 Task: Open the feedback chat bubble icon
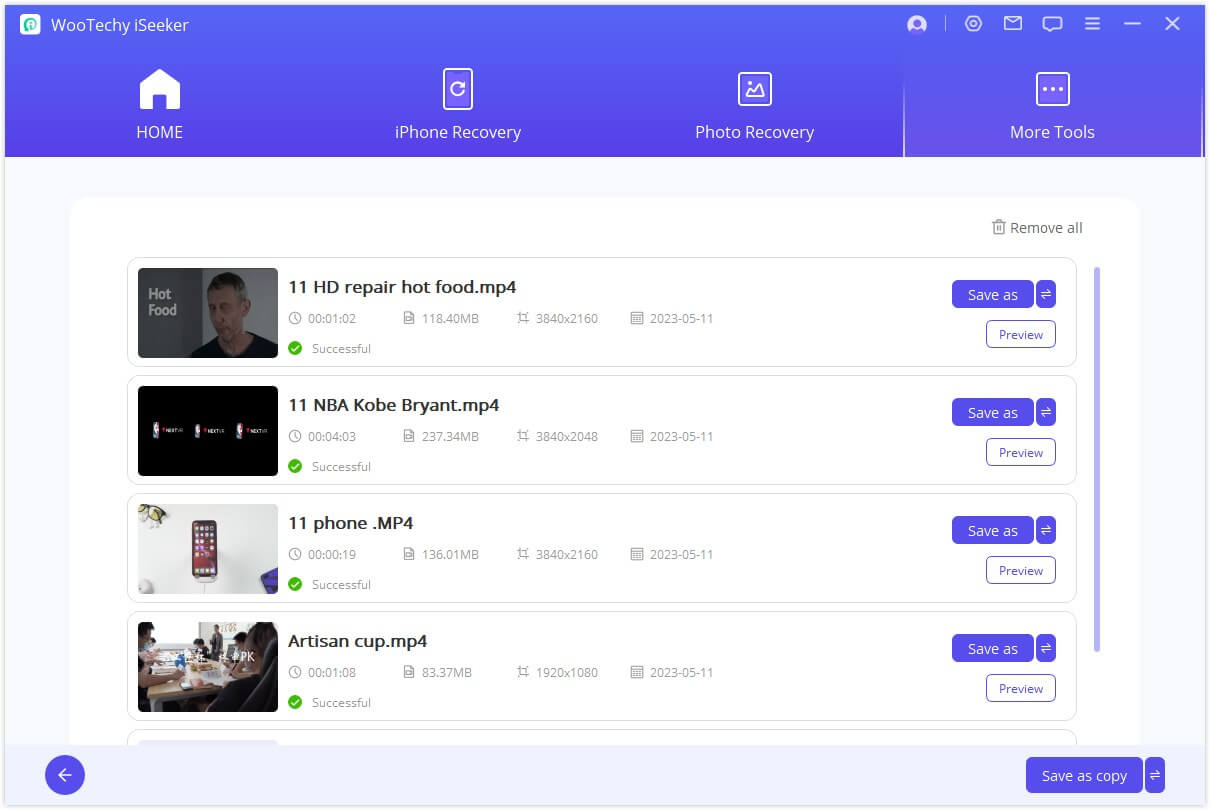[x=1052, y=24]
